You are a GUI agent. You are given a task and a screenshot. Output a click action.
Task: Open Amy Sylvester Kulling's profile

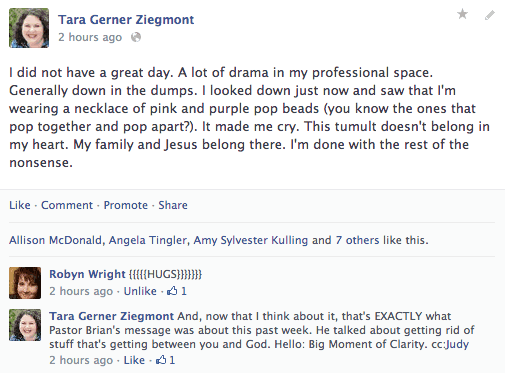[251, 240]
